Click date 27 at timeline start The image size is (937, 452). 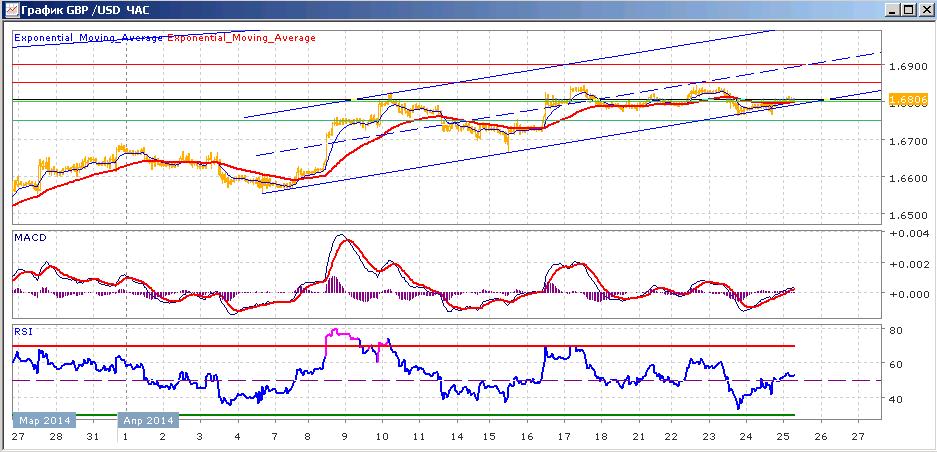tap(17, 438)
